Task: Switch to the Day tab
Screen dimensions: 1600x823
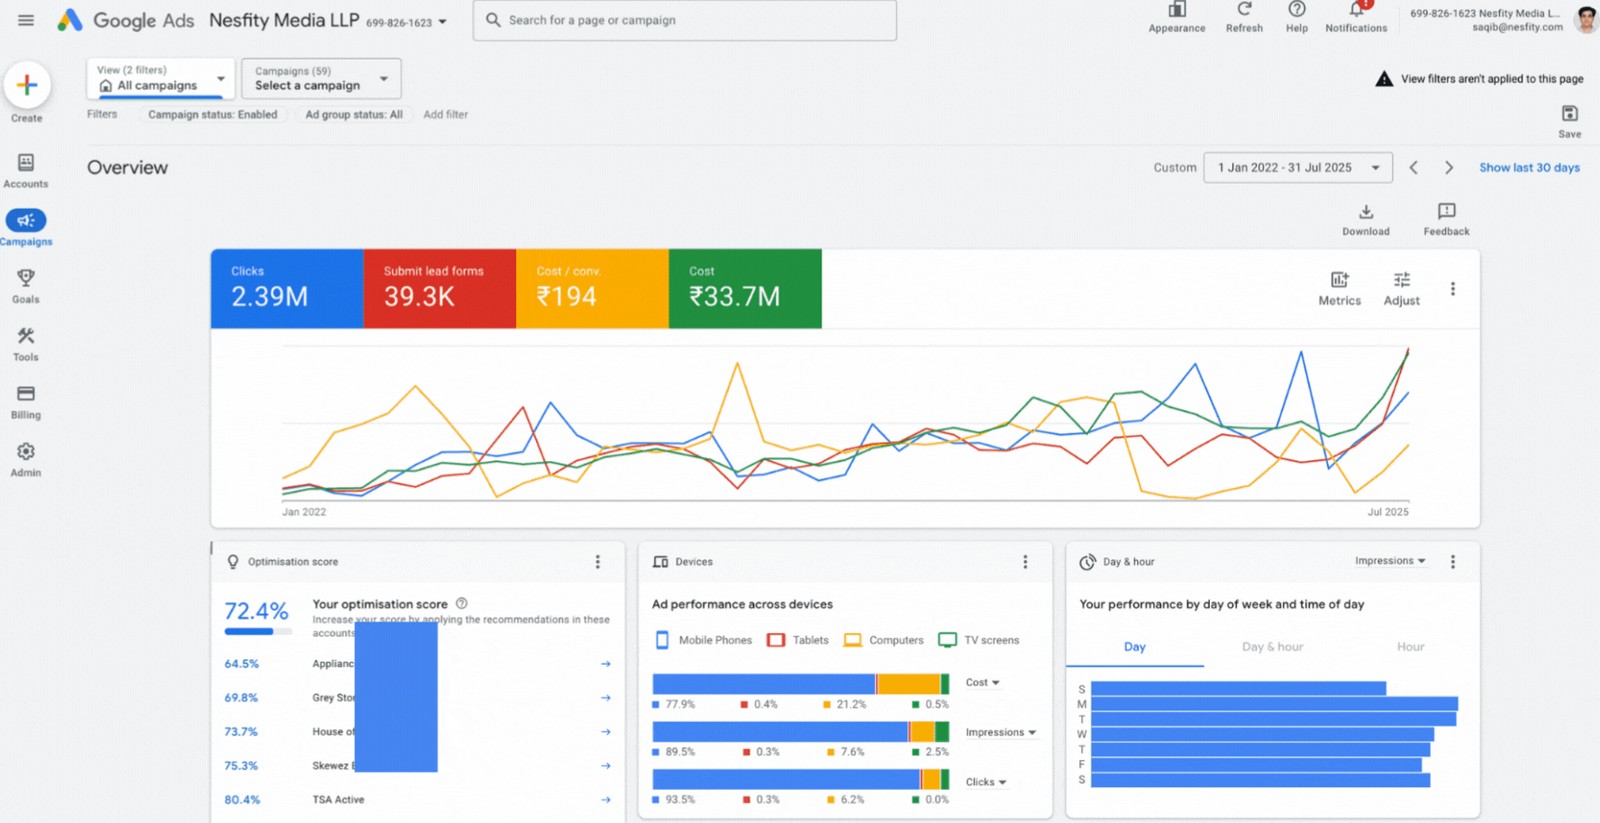Action: (x=1135, y=647)
